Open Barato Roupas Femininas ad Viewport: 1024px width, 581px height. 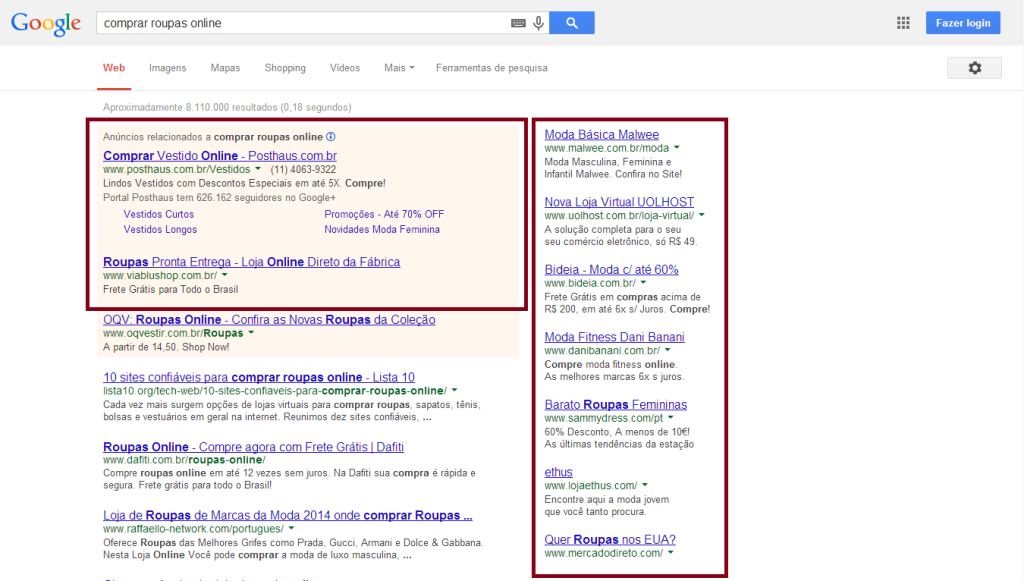coord(616,405)
